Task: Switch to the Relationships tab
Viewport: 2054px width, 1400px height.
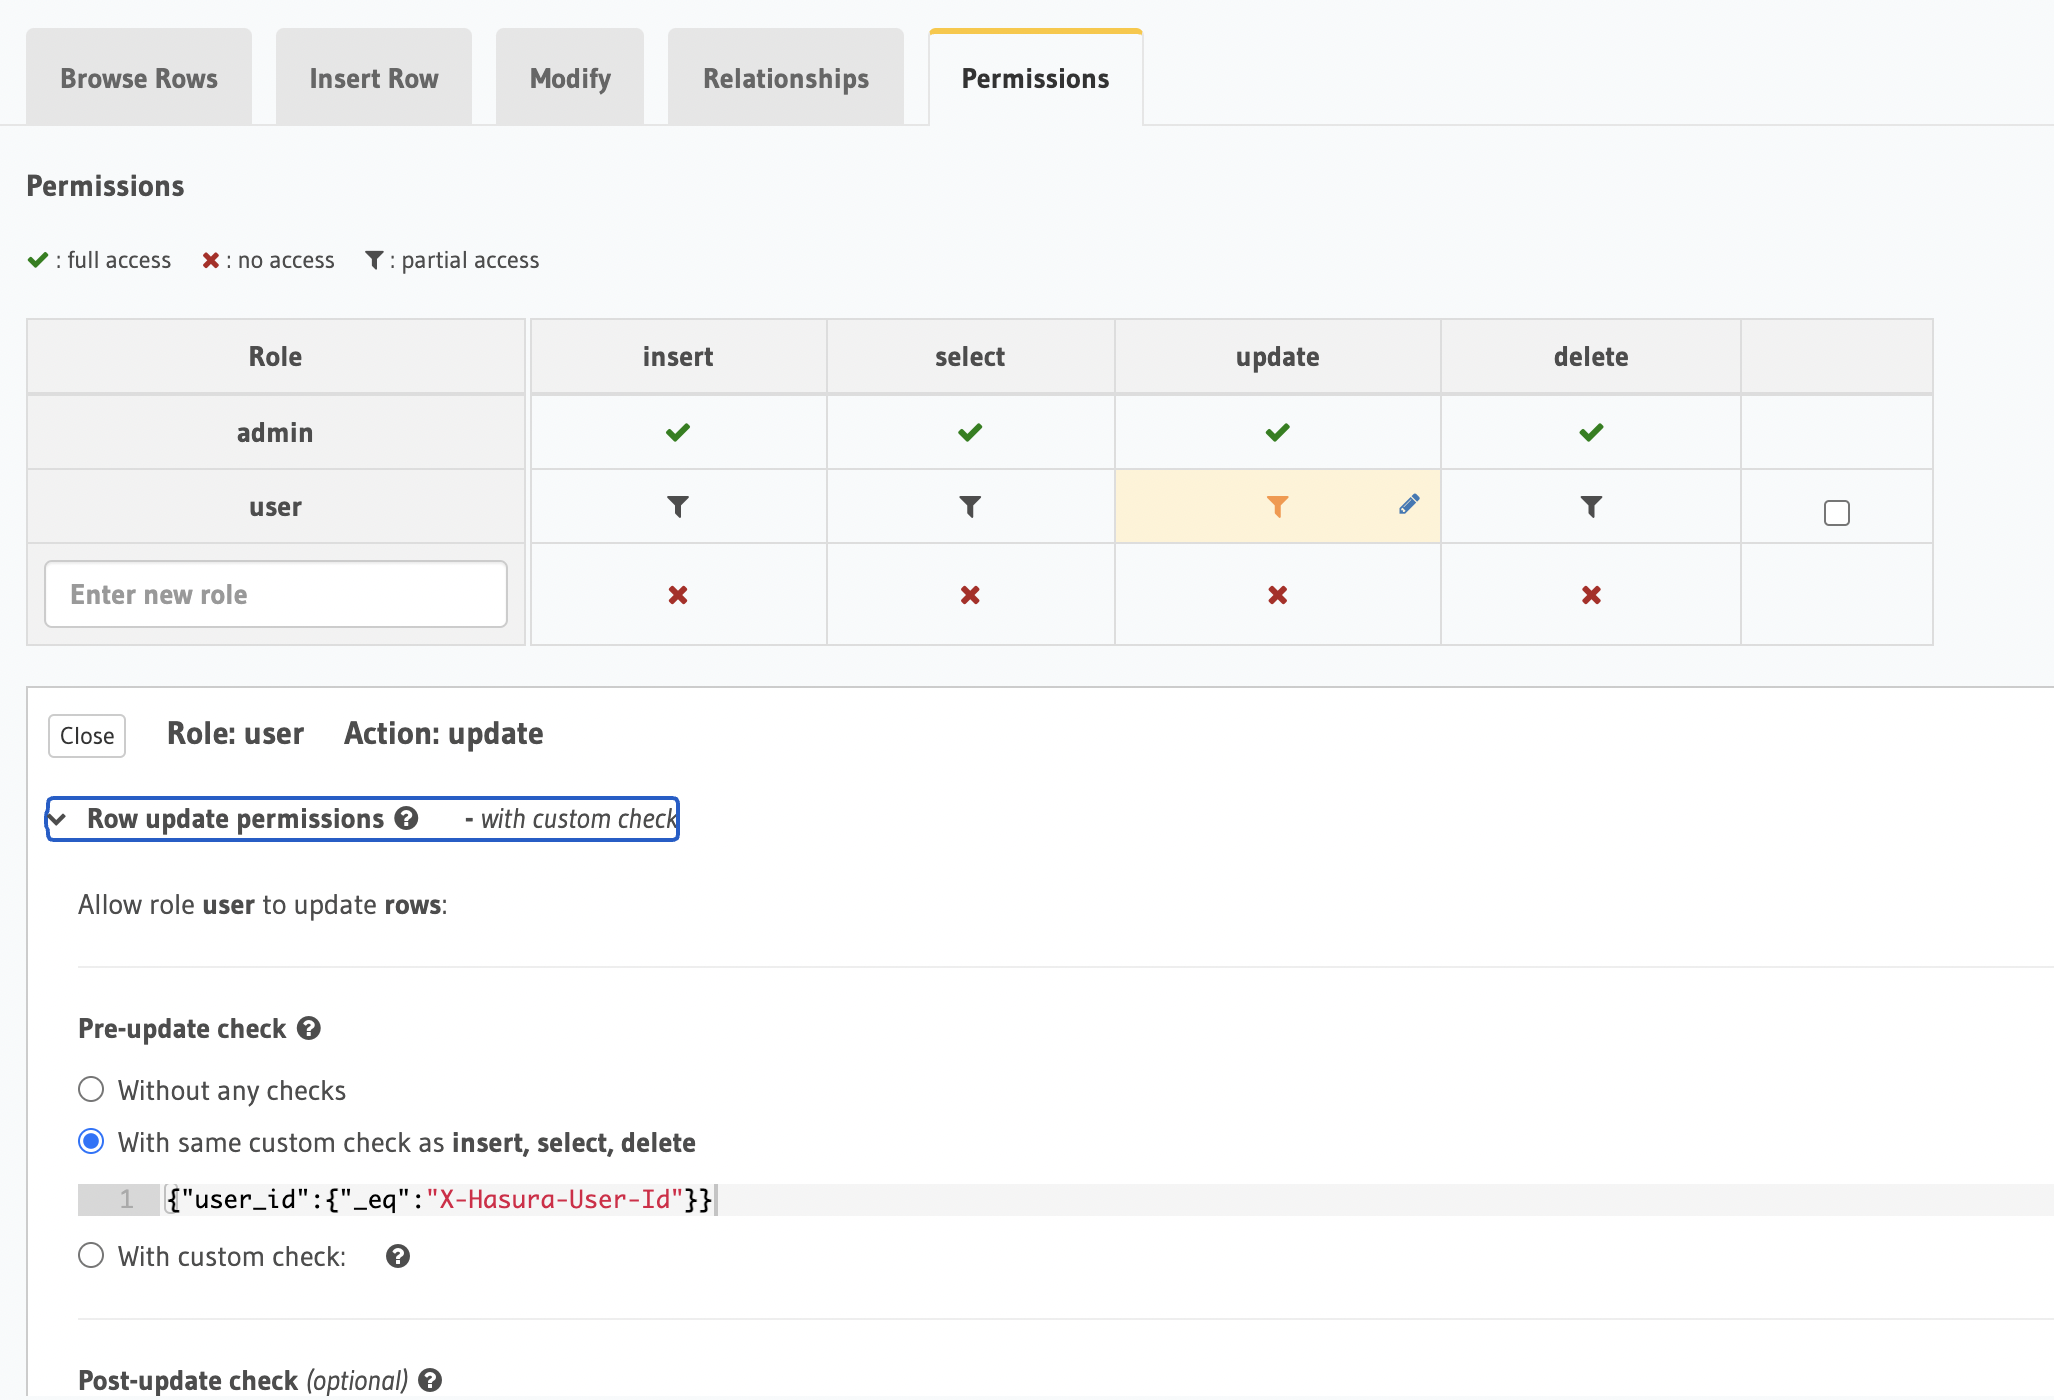Action: (x=785, y=78)
